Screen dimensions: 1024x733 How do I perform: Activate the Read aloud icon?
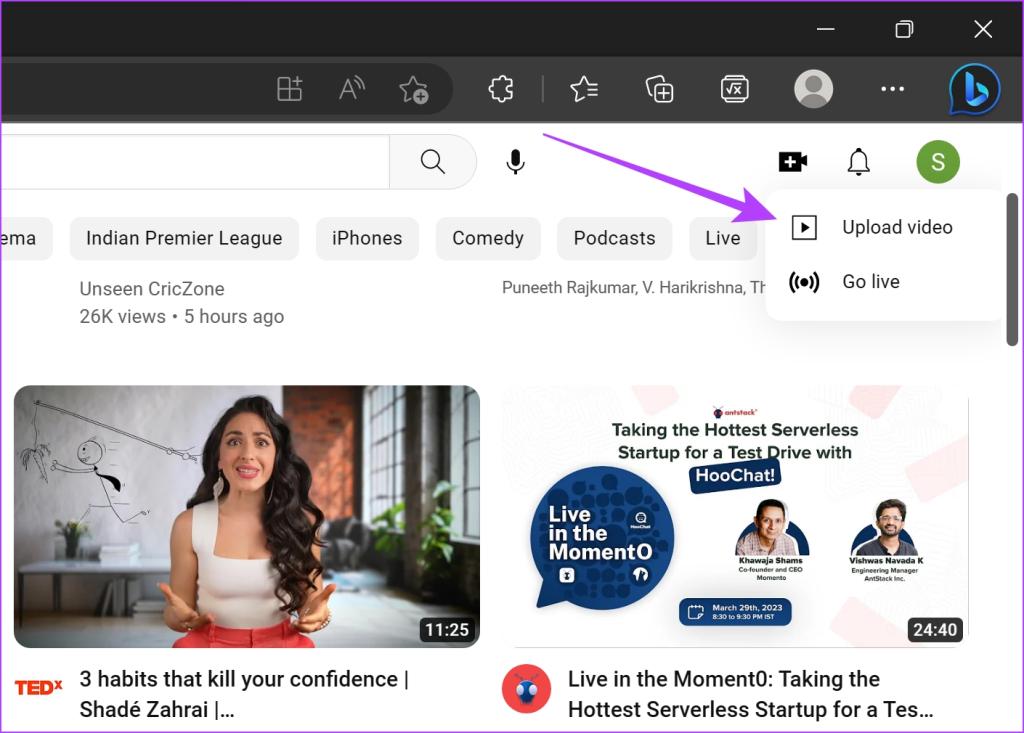[x=351, y=89]
